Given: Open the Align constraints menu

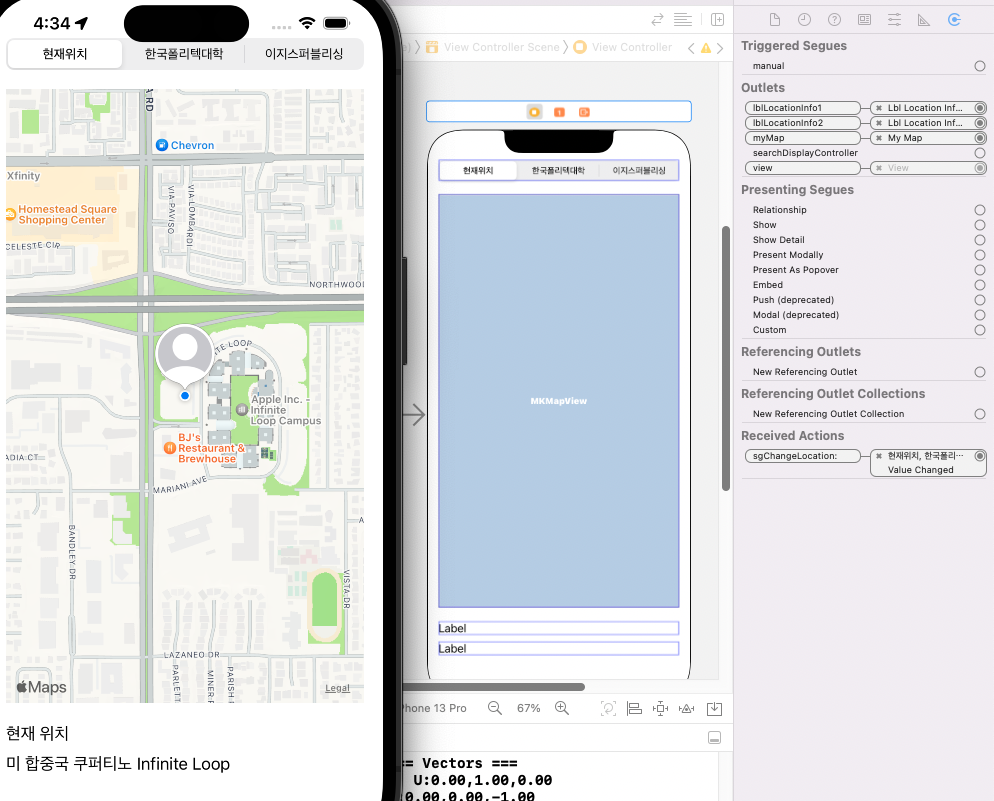Looking at the screenshot, I should [634, 708].
